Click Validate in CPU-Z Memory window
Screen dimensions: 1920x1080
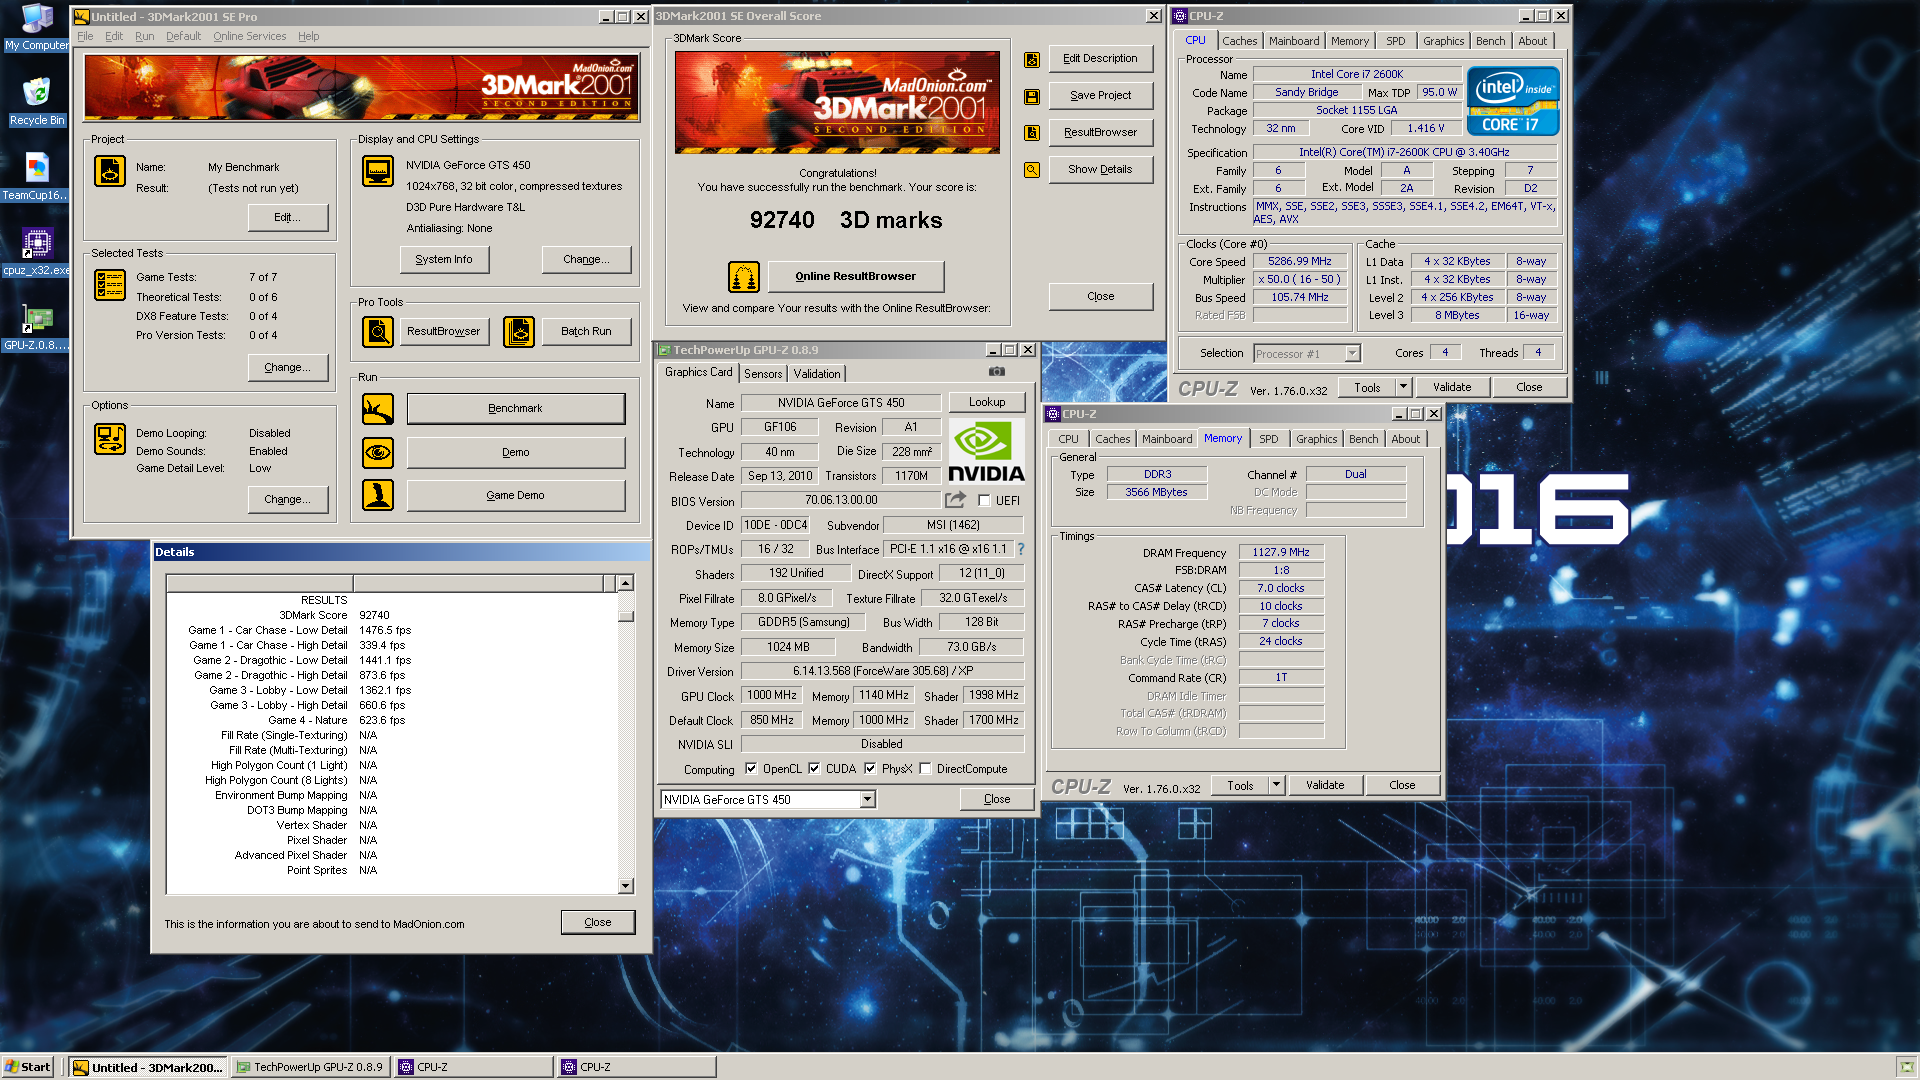1325,785
